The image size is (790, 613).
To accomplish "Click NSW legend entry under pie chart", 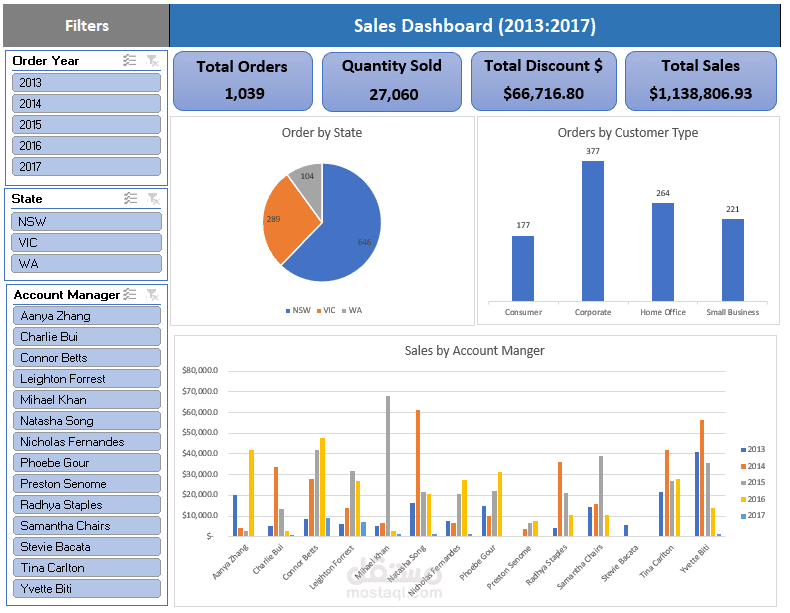I will (x=298, y=310).
